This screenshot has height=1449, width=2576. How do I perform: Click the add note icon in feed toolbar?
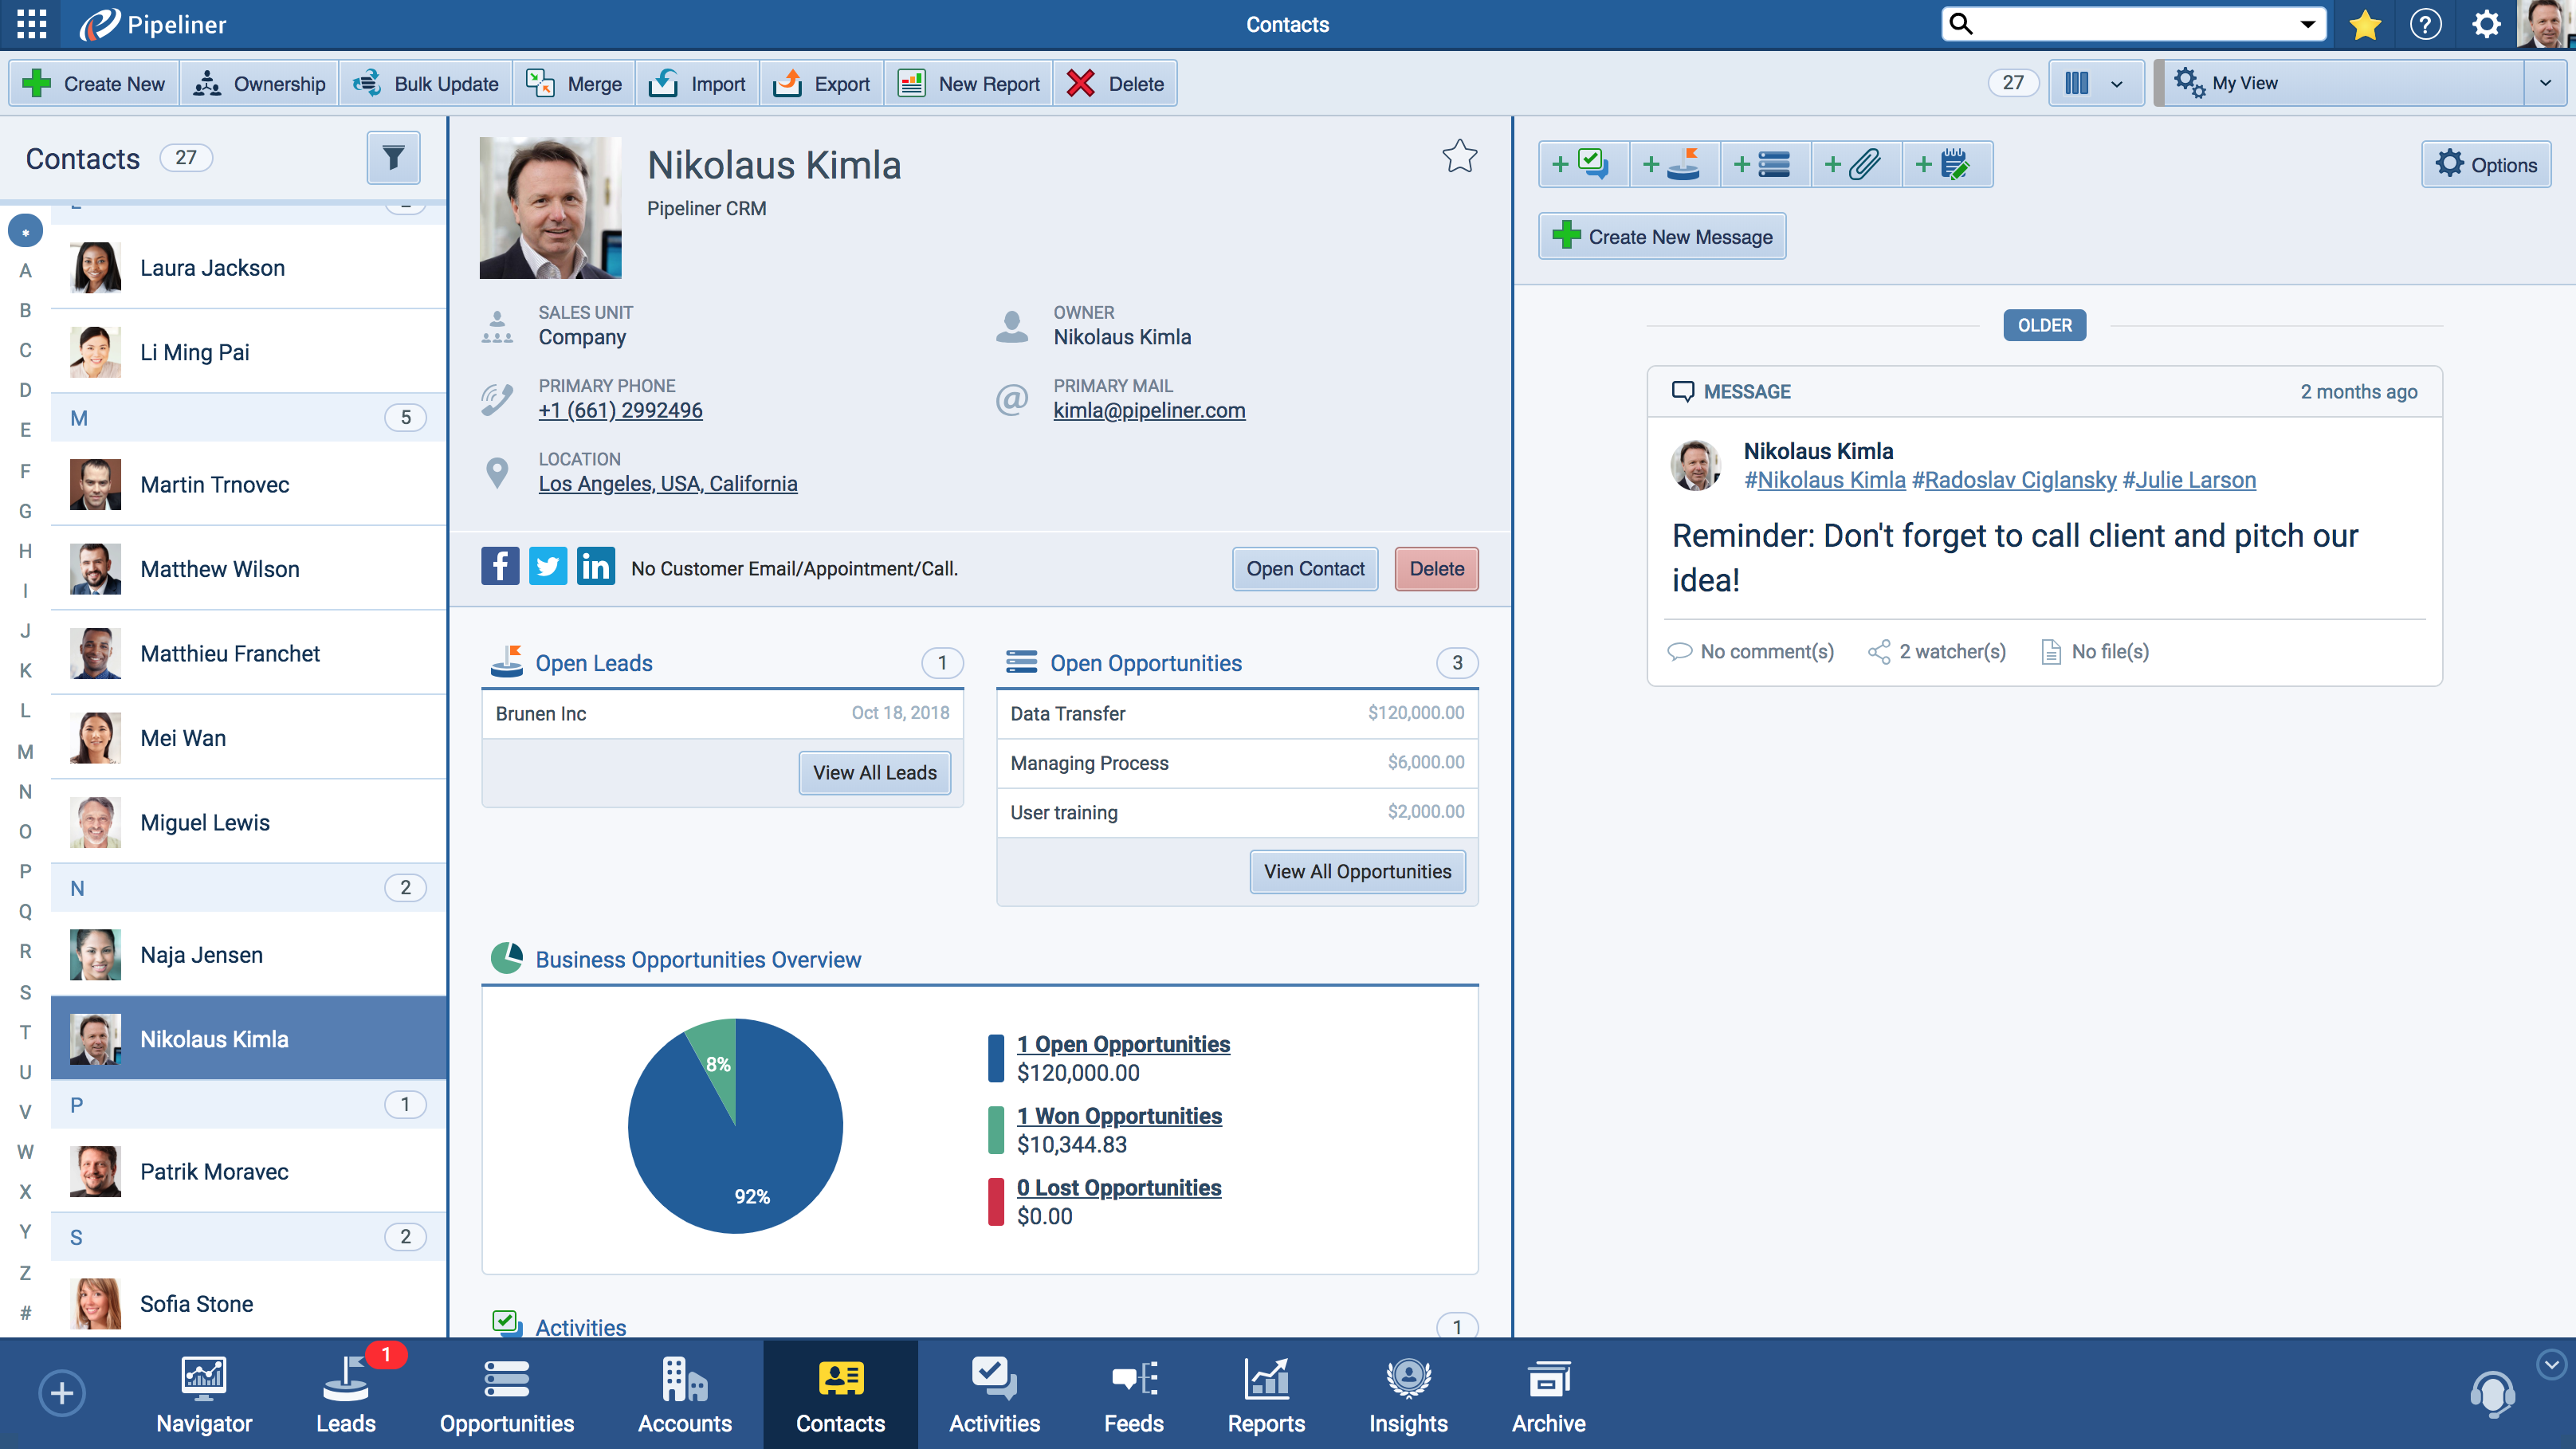point(1948,163)
